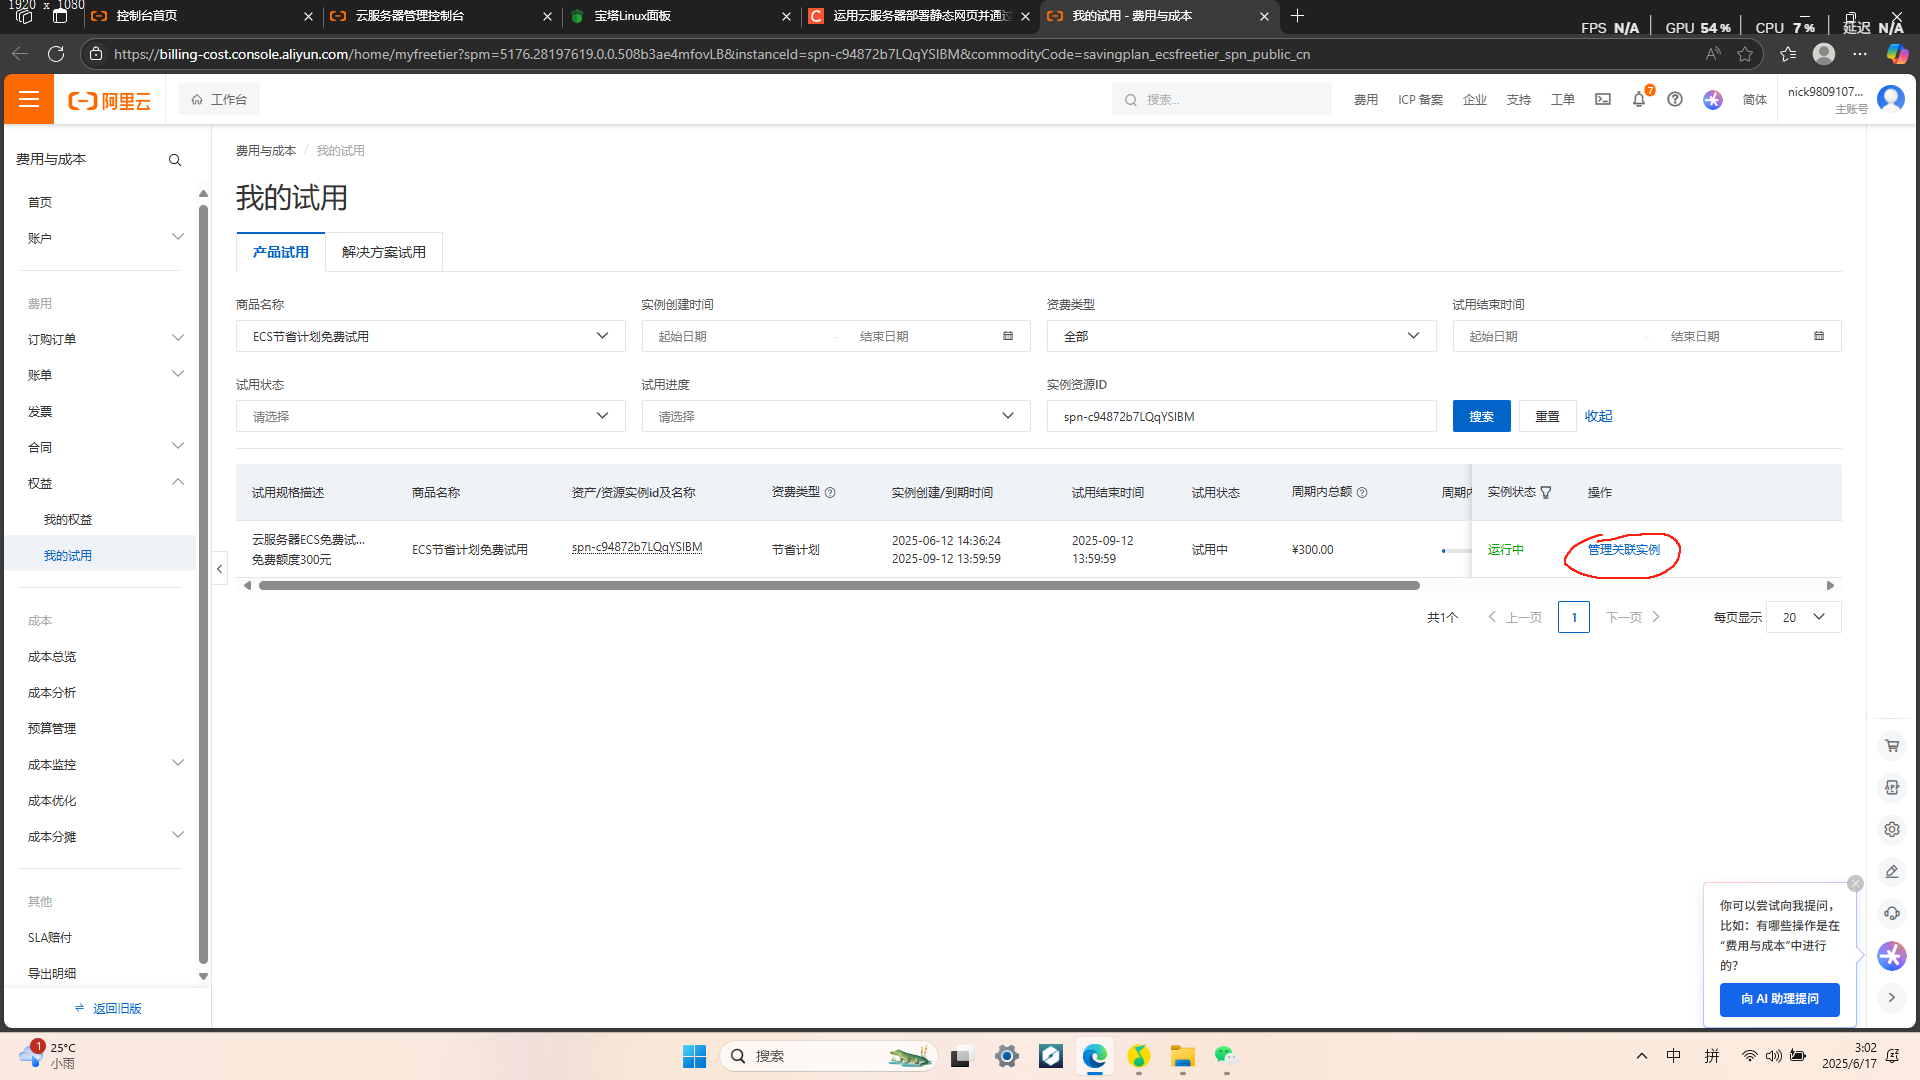This screenshot has height=1080, width=1920.
Task: Open calendar icon for 实例创建时间
Action: (x=1008, y=336)
